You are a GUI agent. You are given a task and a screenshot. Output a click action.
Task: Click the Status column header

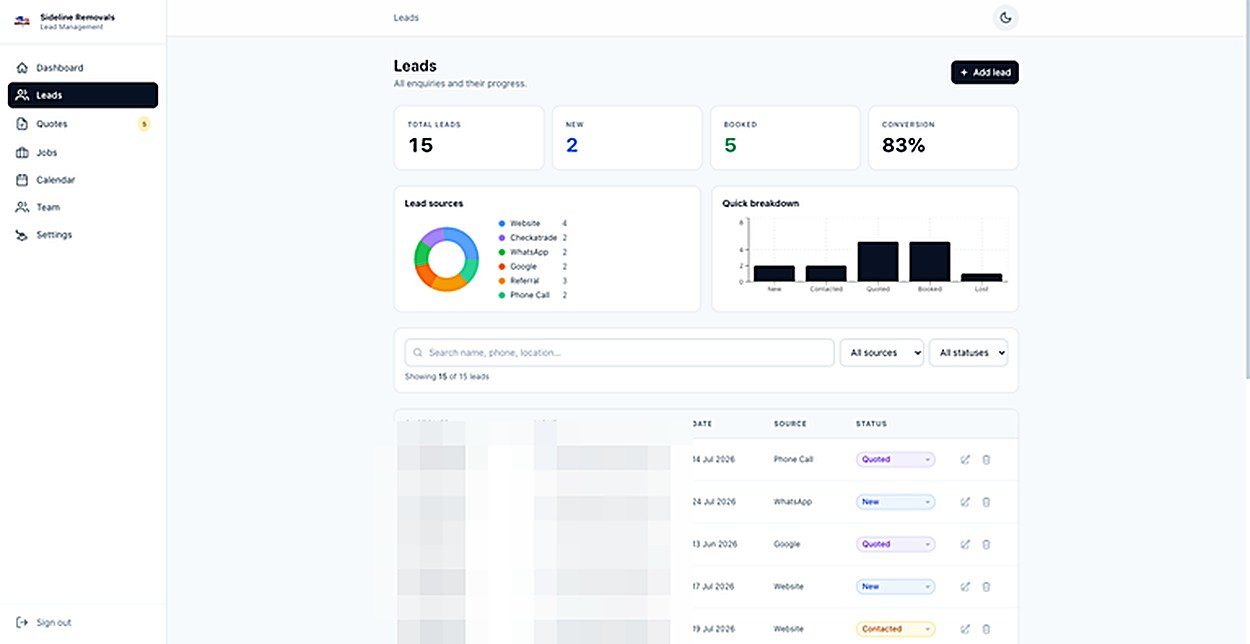(871, 424)
